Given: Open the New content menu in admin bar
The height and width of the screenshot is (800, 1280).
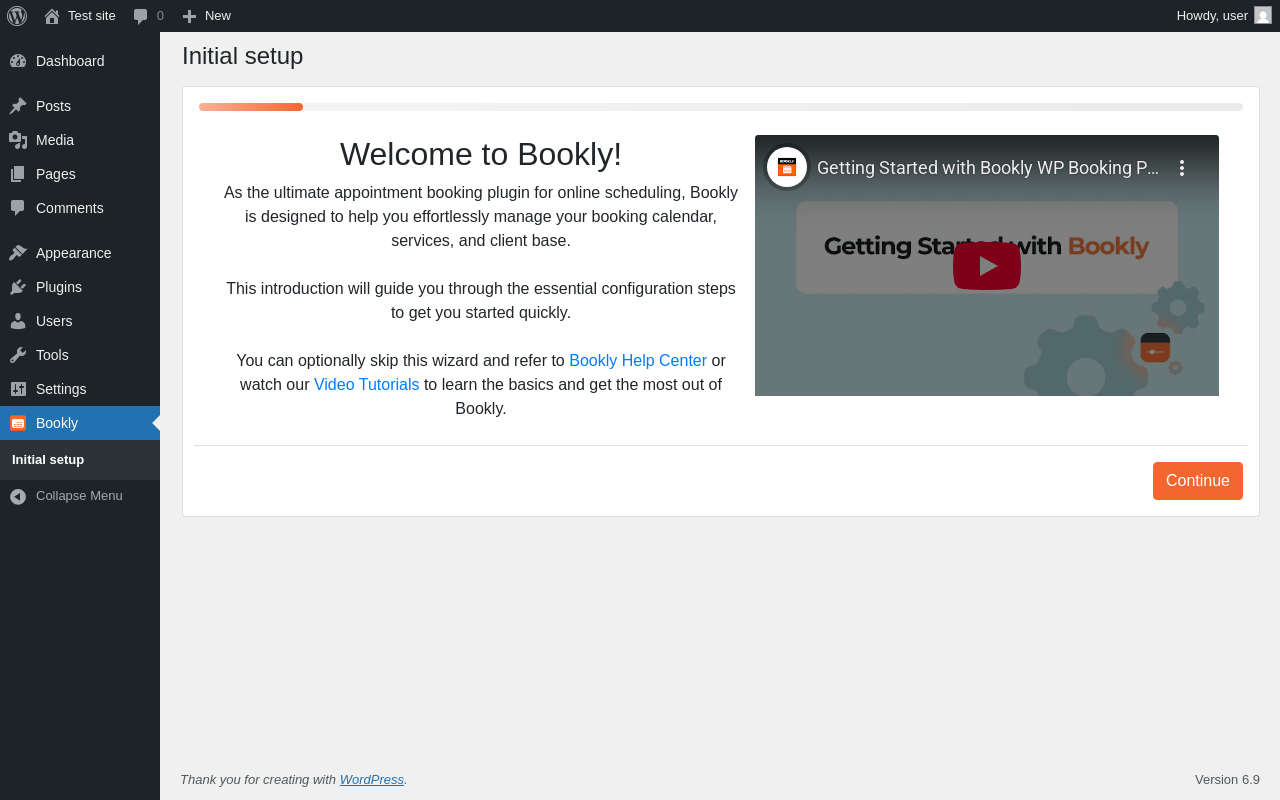Looking at the screenshot, I should [x=207, y=16].
